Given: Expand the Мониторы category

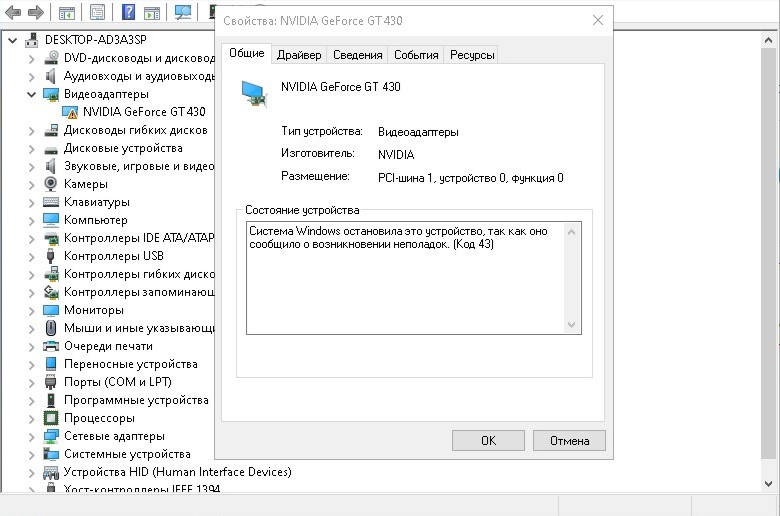Looking at the screenshot, I should point(31,310).
